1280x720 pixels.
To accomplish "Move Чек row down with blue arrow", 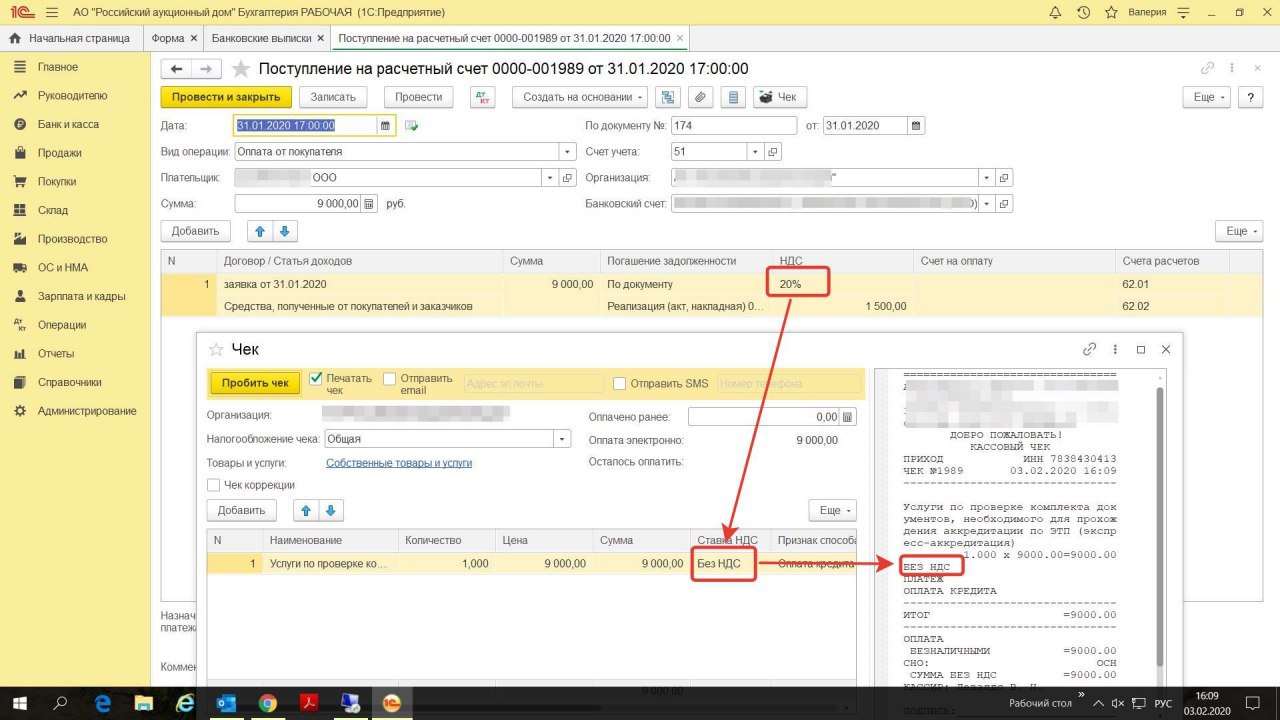I will [331, 510].
